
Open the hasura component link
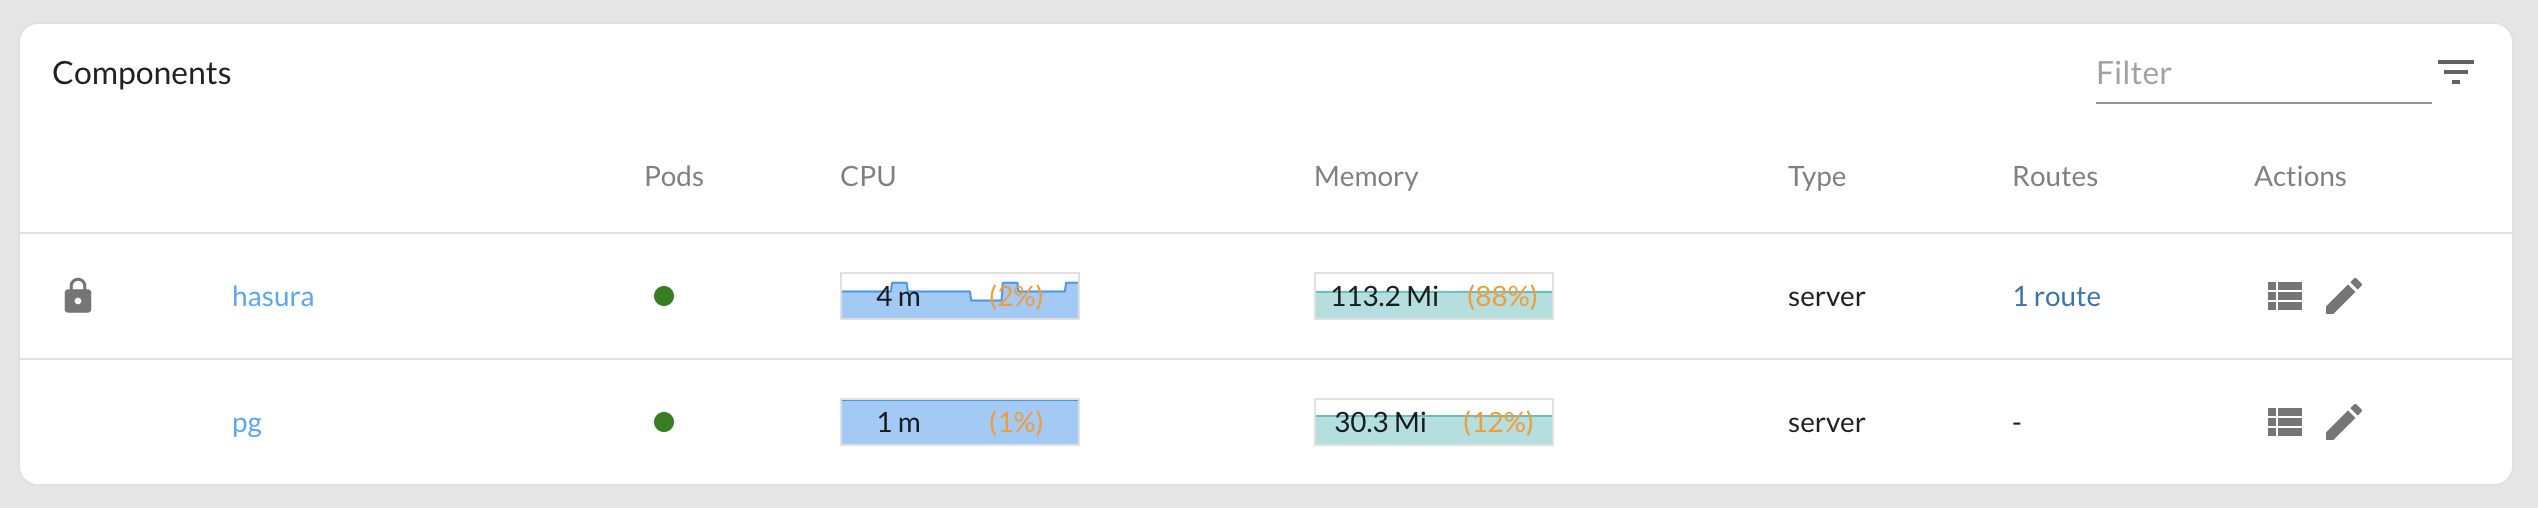pos(273,296)
